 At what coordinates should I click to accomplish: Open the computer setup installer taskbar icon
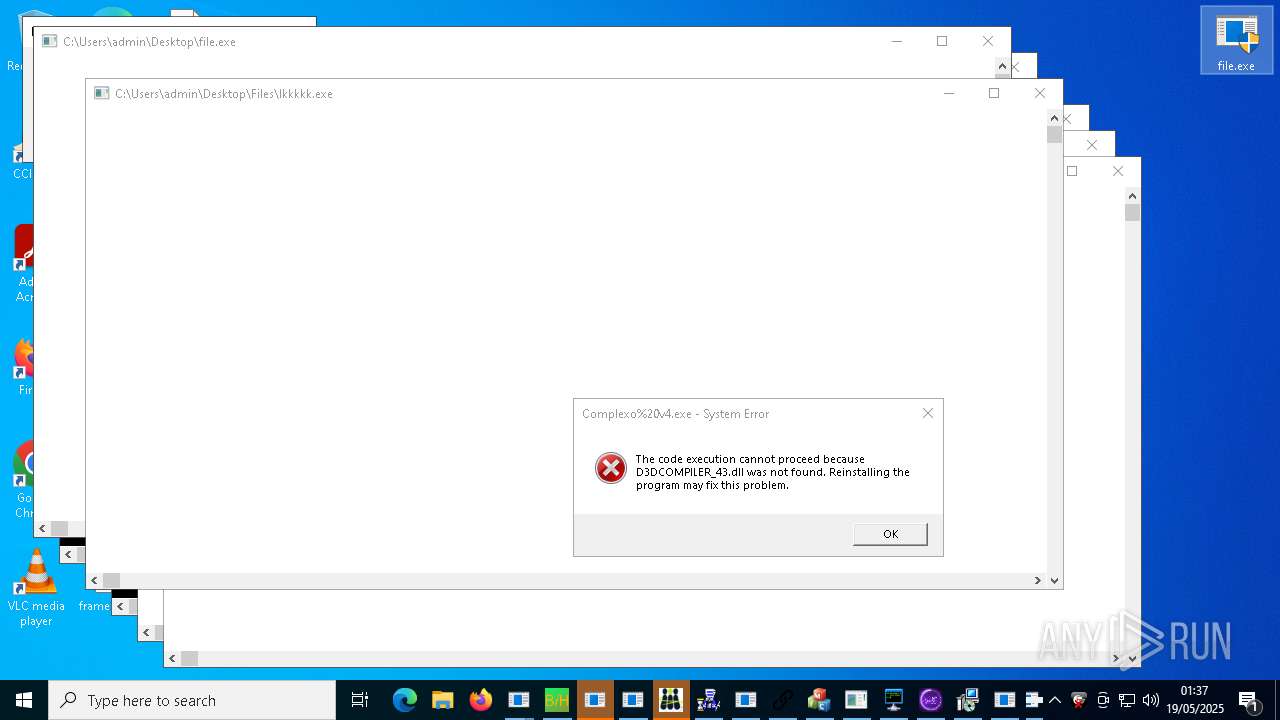click(968, 700)
